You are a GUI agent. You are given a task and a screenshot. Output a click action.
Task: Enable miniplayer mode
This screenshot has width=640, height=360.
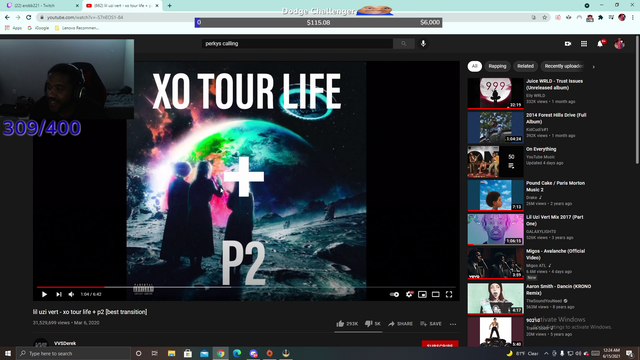(422, 294)
